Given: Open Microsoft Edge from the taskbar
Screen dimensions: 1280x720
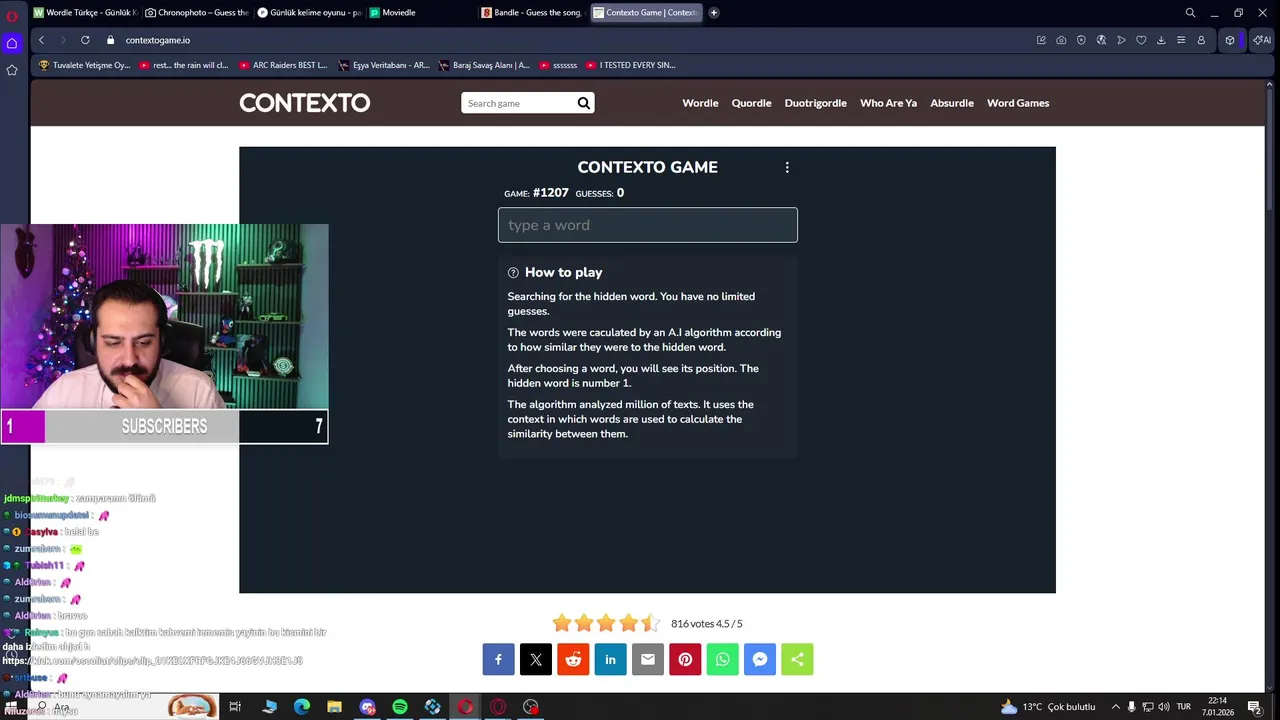Looking at the screenshot, I should click(302, 707).
